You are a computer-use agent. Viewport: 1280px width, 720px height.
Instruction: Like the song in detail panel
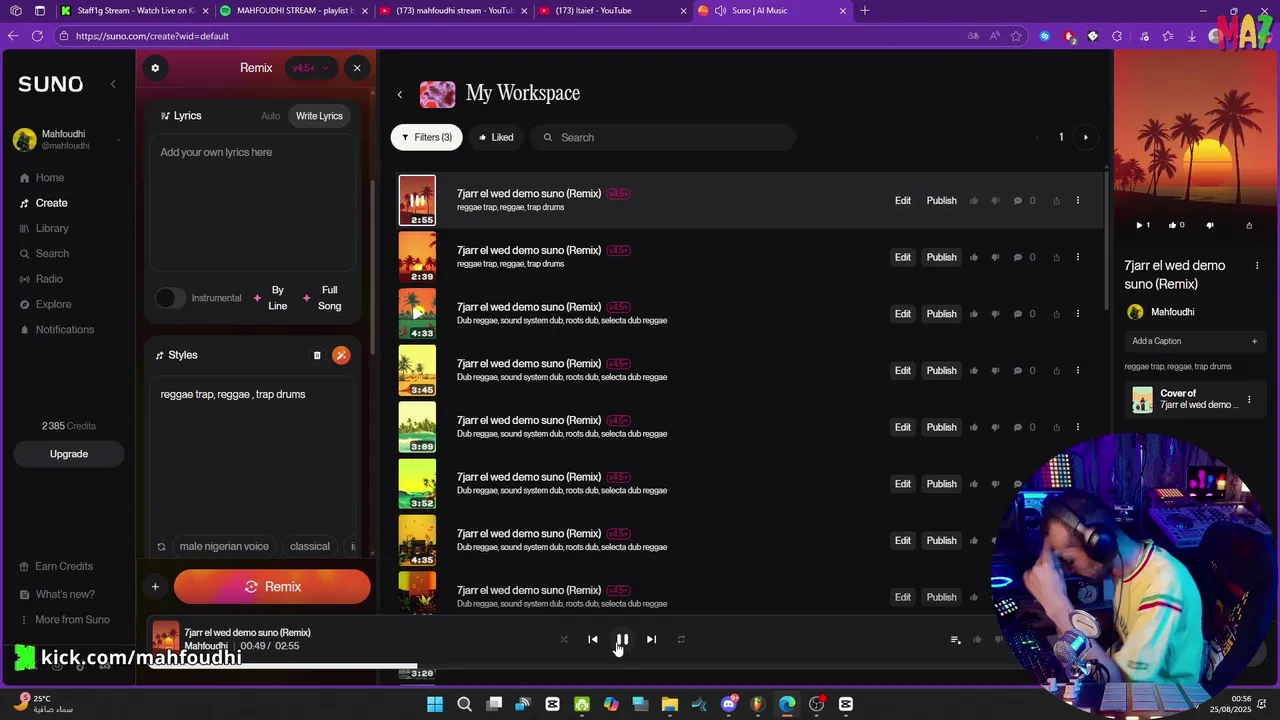coord(1176,226)
